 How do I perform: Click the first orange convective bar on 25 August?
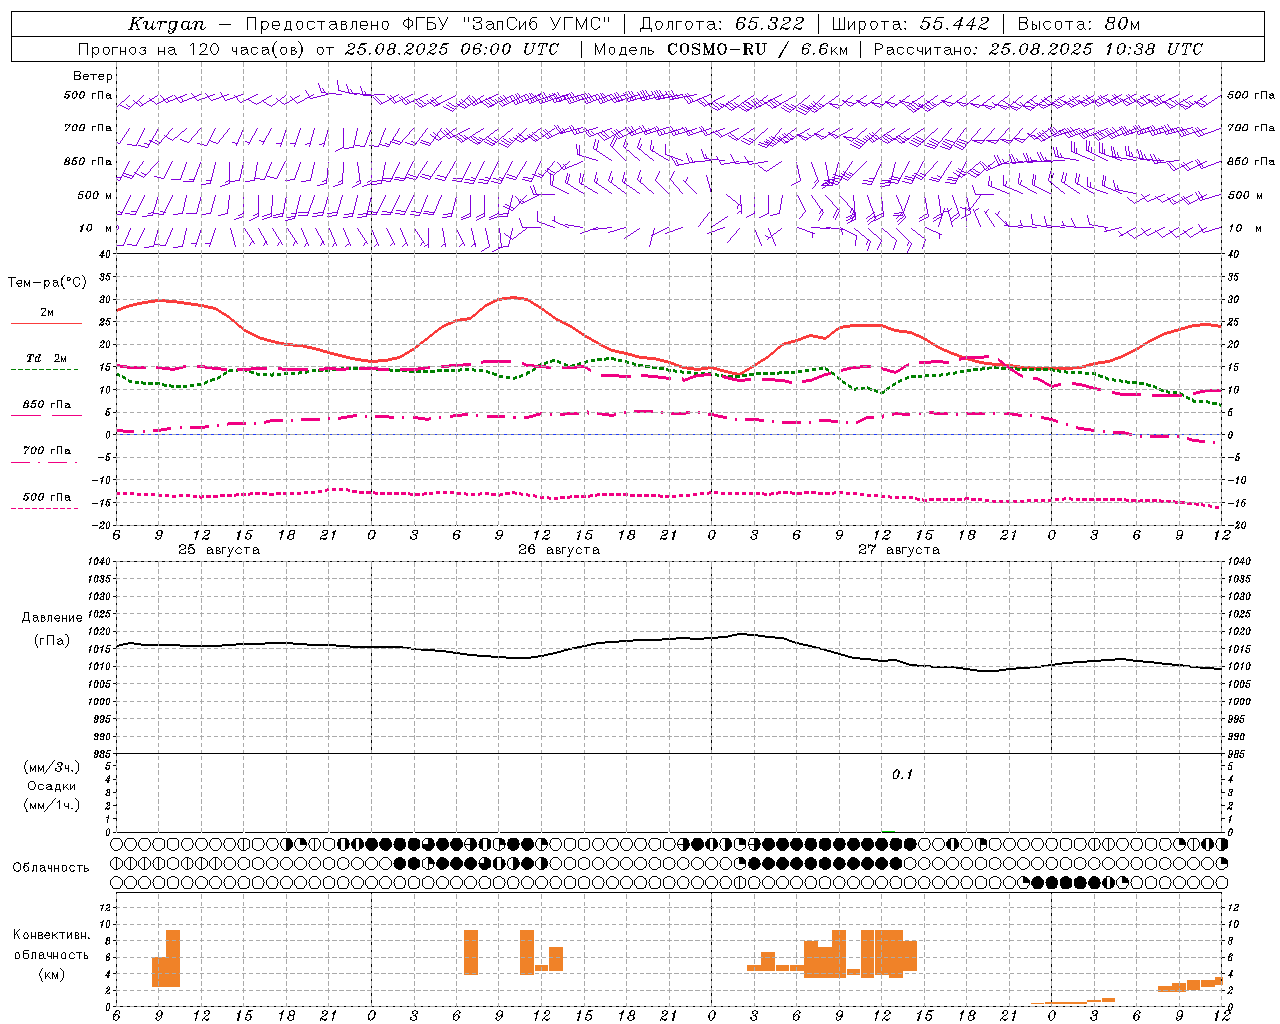point(159,972)
